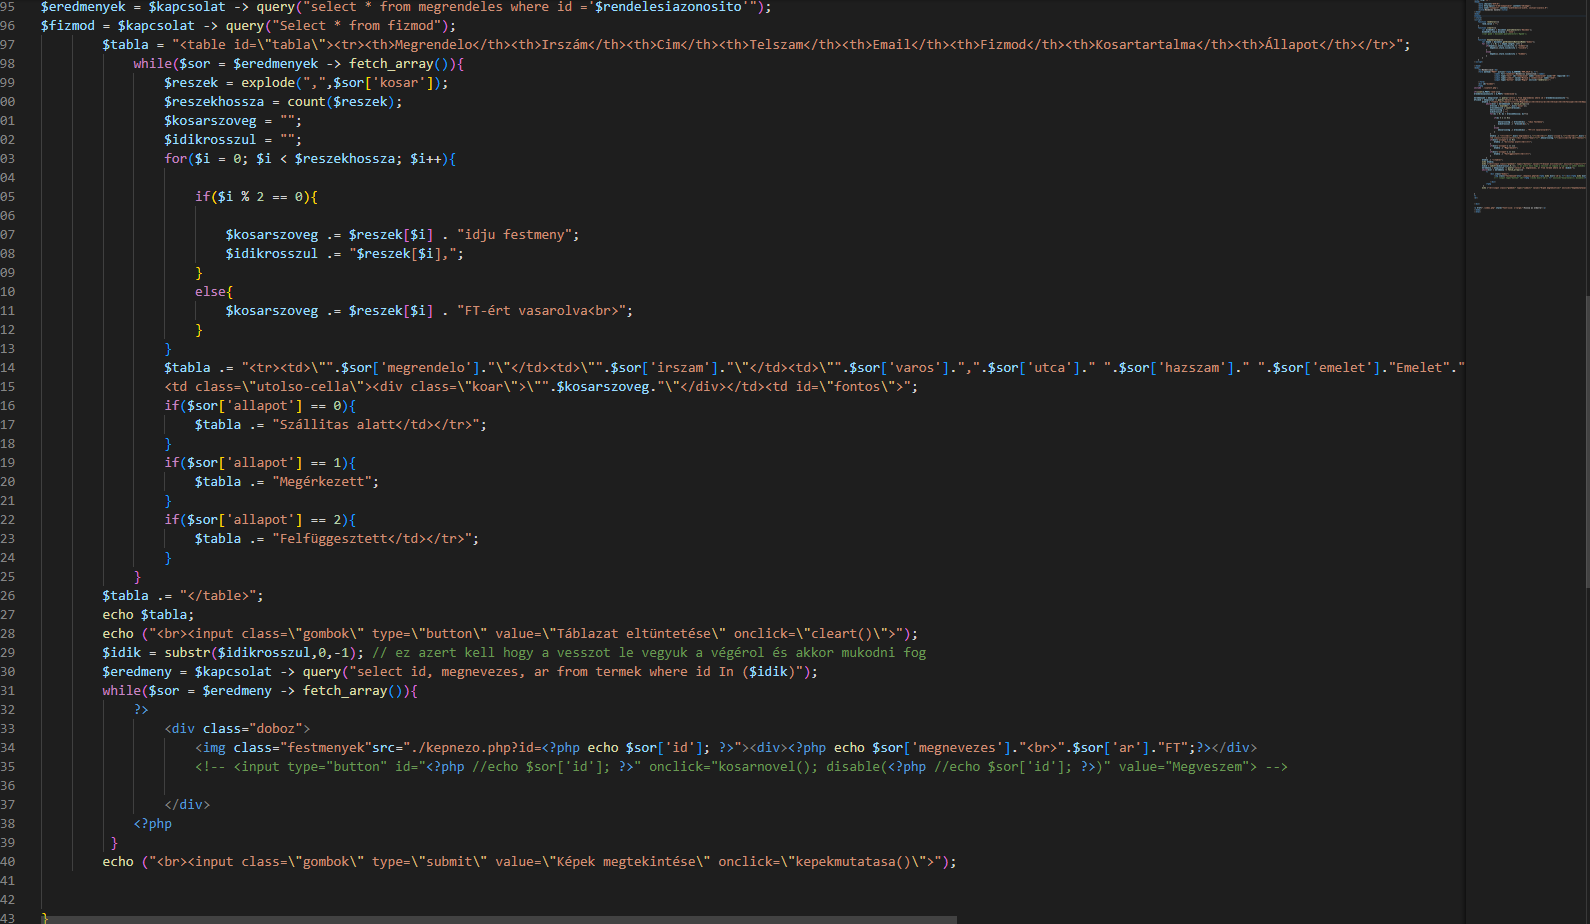Click the "FT-ért vasarolva<br>" string

click(541, 311)
